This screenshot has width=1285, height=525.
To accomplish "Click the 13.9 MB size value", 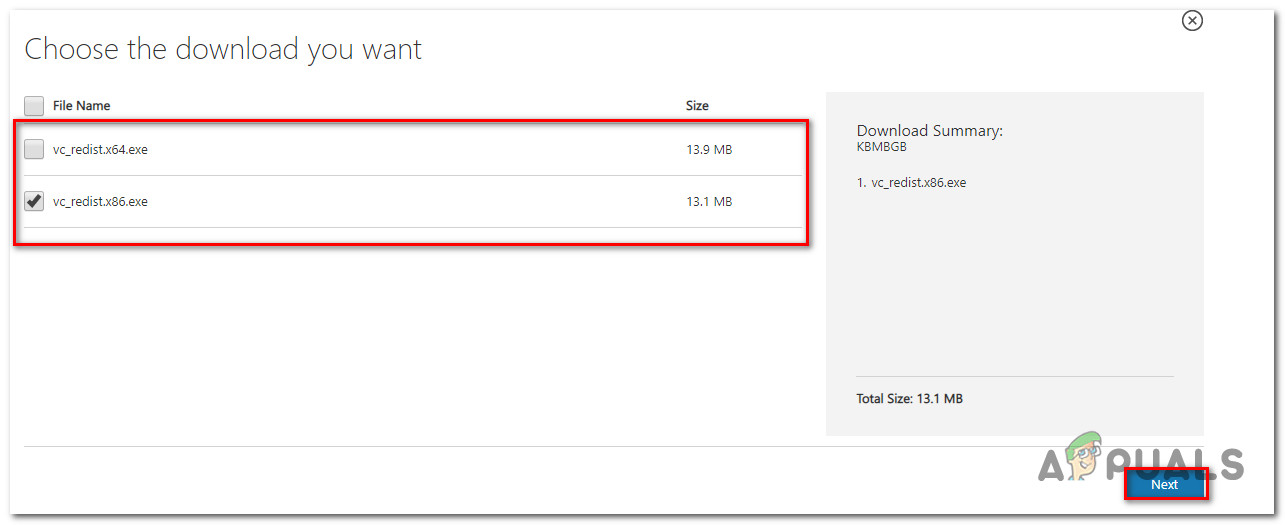I will (708, 150).
